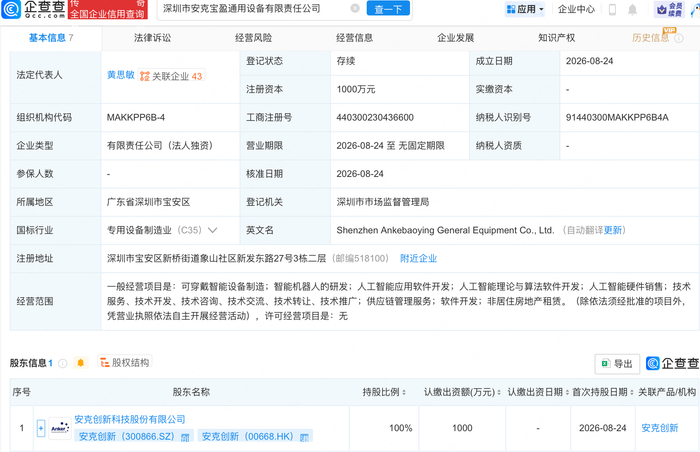Image resolution: width=700 pixels, height=452 pixels.
Task: Click the company name search input field
Action: tap(256, 8)
